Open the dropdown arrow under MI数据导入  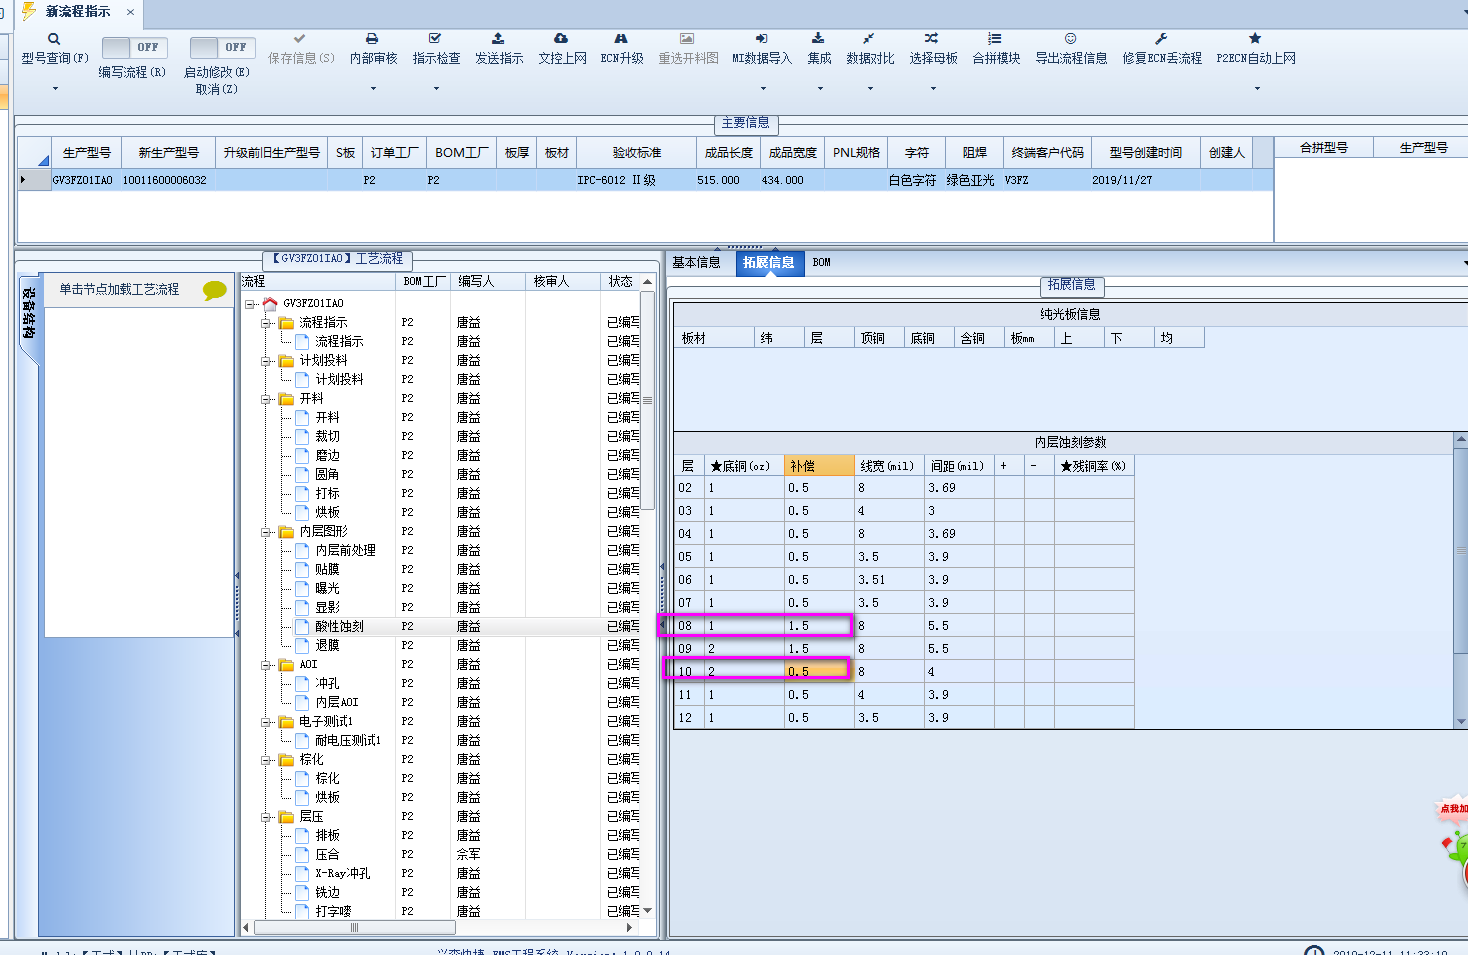[x=763, y=89]
